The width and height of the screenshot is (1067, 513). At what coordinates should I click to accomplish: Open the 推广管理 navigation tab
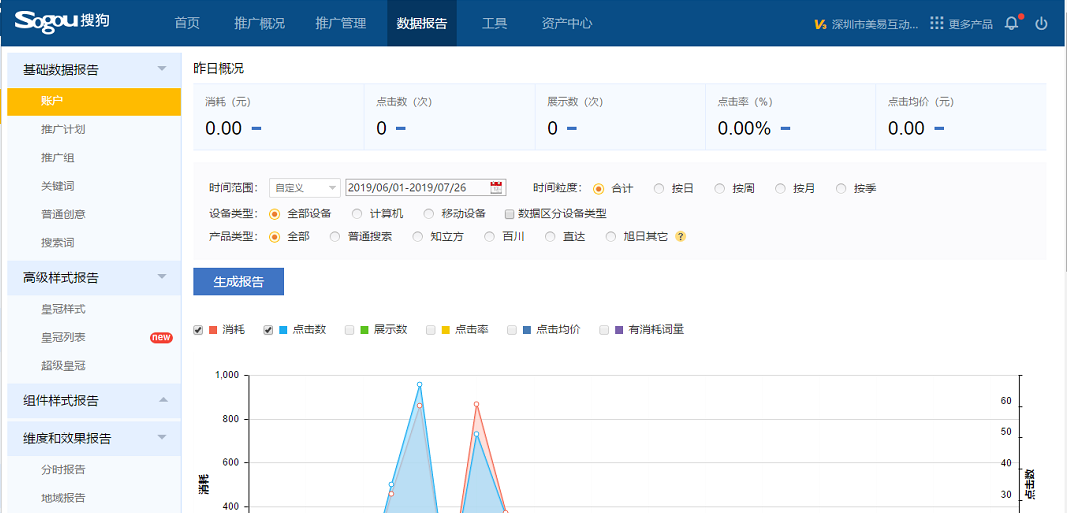coord(341,23)
